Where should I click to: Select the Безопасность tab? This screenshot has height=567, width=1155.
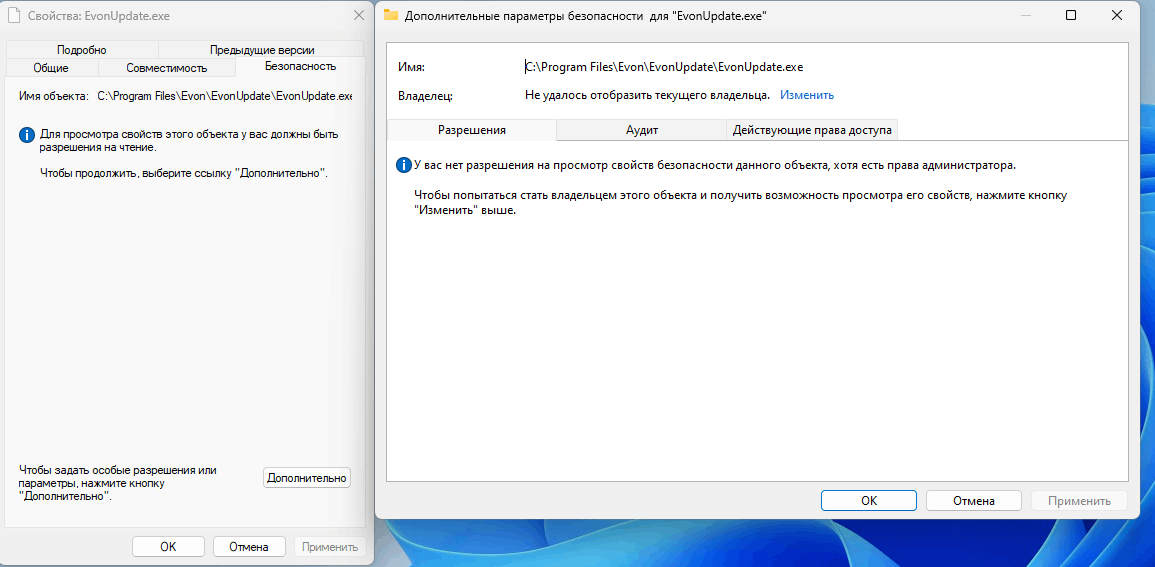click(x=300, y=66)
